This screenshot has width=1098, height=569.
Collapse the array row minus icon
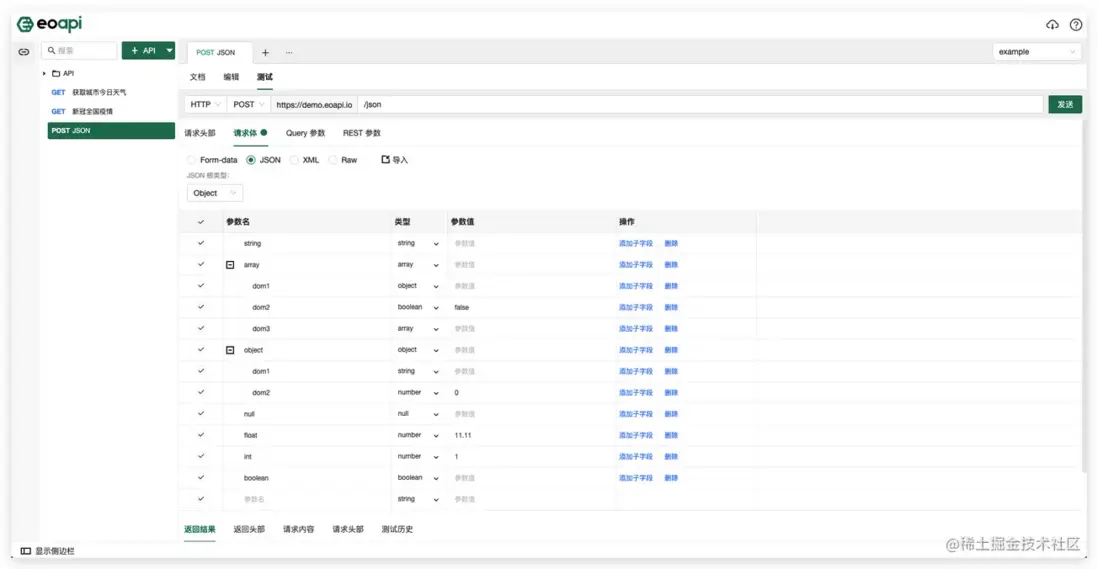[230, 265]
